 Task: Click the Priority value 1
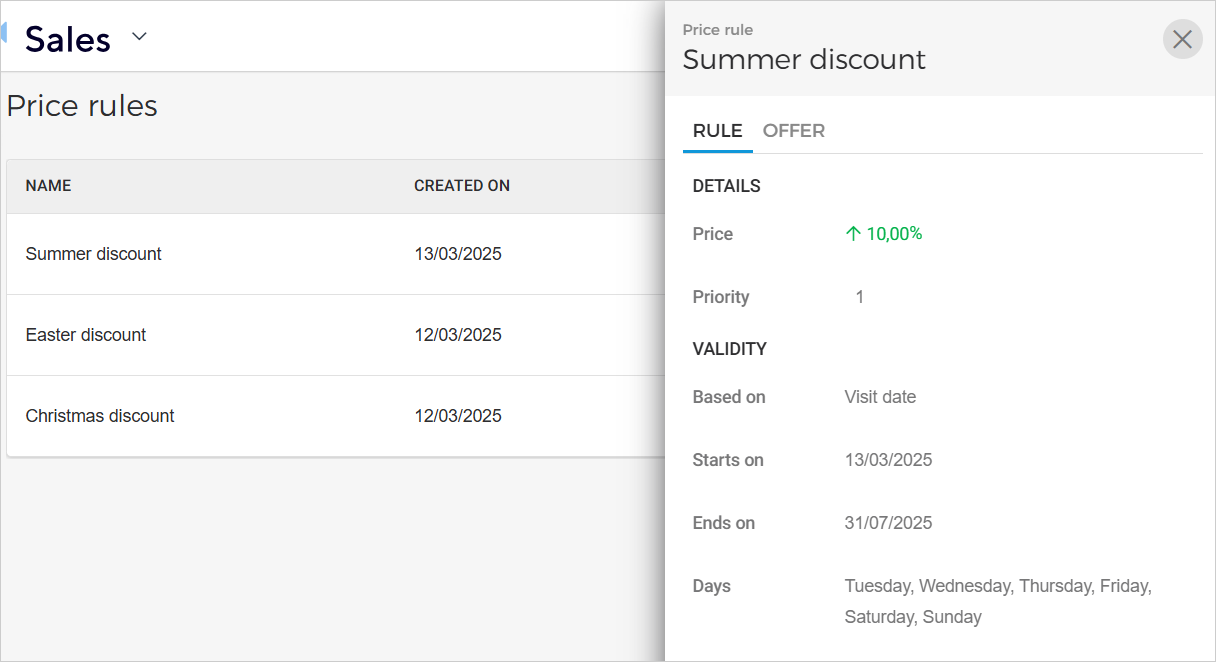(860, 297)
